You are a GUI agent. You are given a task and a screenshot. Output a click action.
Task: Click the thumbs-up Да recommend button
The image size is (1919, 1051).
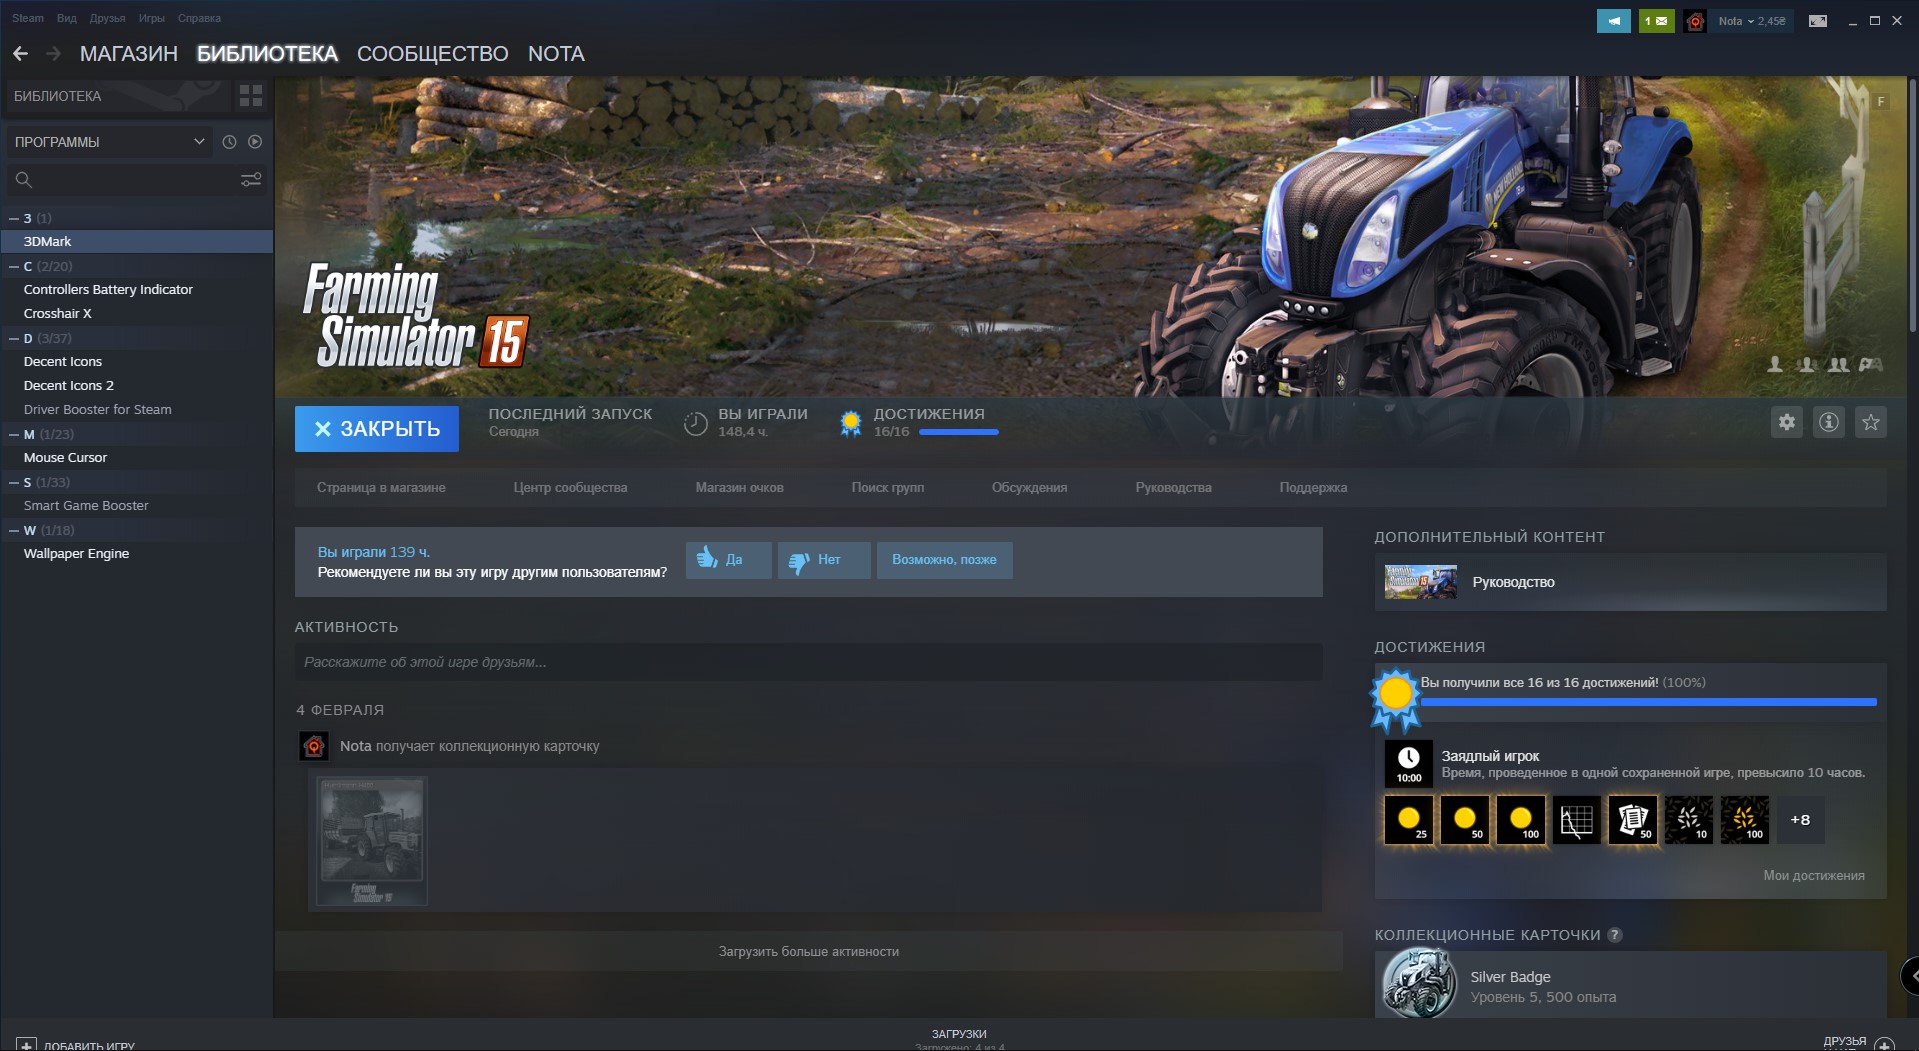point(729,560)
